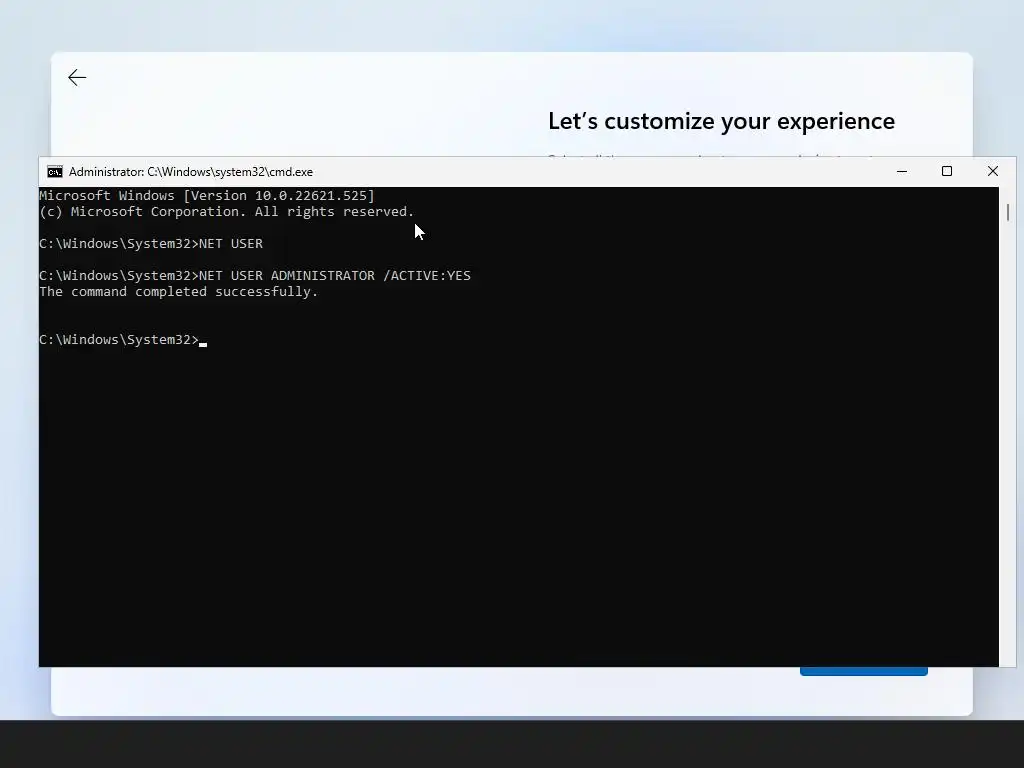Click "The command completed successfully." output

[x=179, y=292]
